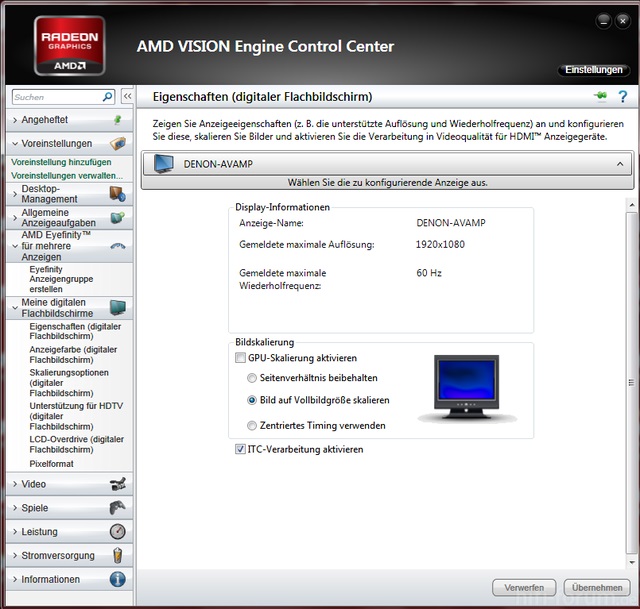Collapse the Voreinstellungen section
The height and width of the screenshot is (609, 640).
click(x=15, y=144)
